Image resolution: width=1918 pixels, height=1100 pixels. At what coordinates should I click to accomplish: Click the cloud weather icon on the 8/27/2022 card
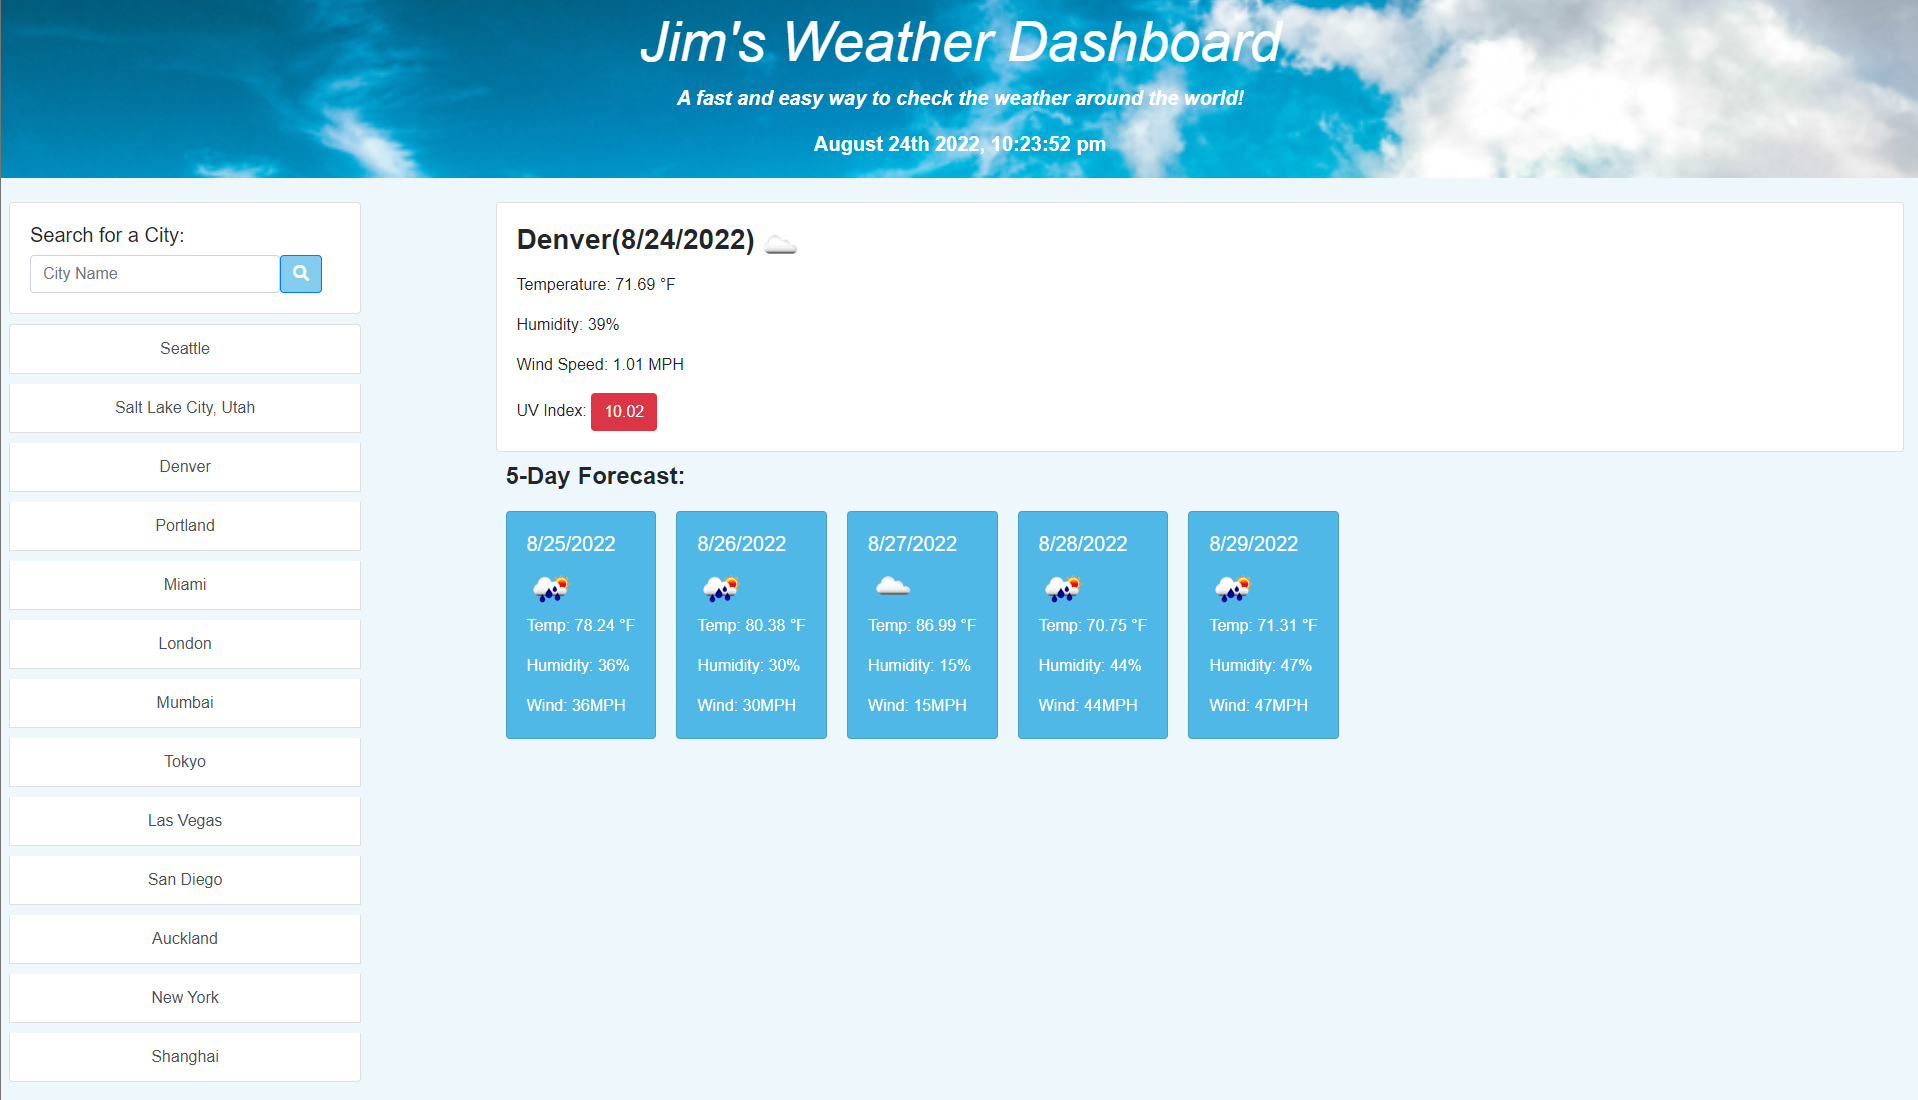pyautogui.click(x=892, y=589)
